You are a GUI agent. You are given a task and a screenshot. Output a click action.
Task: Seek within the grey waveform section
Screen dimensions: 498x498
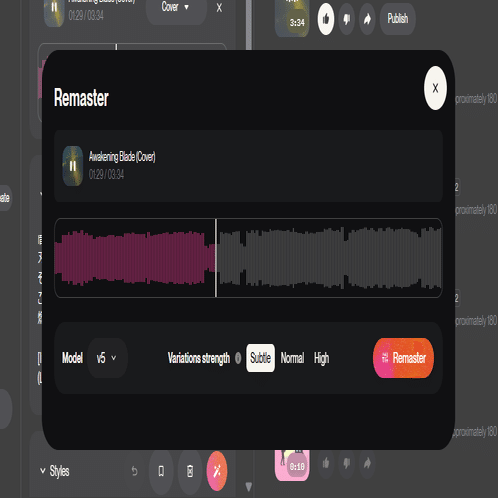click(x=329, y=258)
